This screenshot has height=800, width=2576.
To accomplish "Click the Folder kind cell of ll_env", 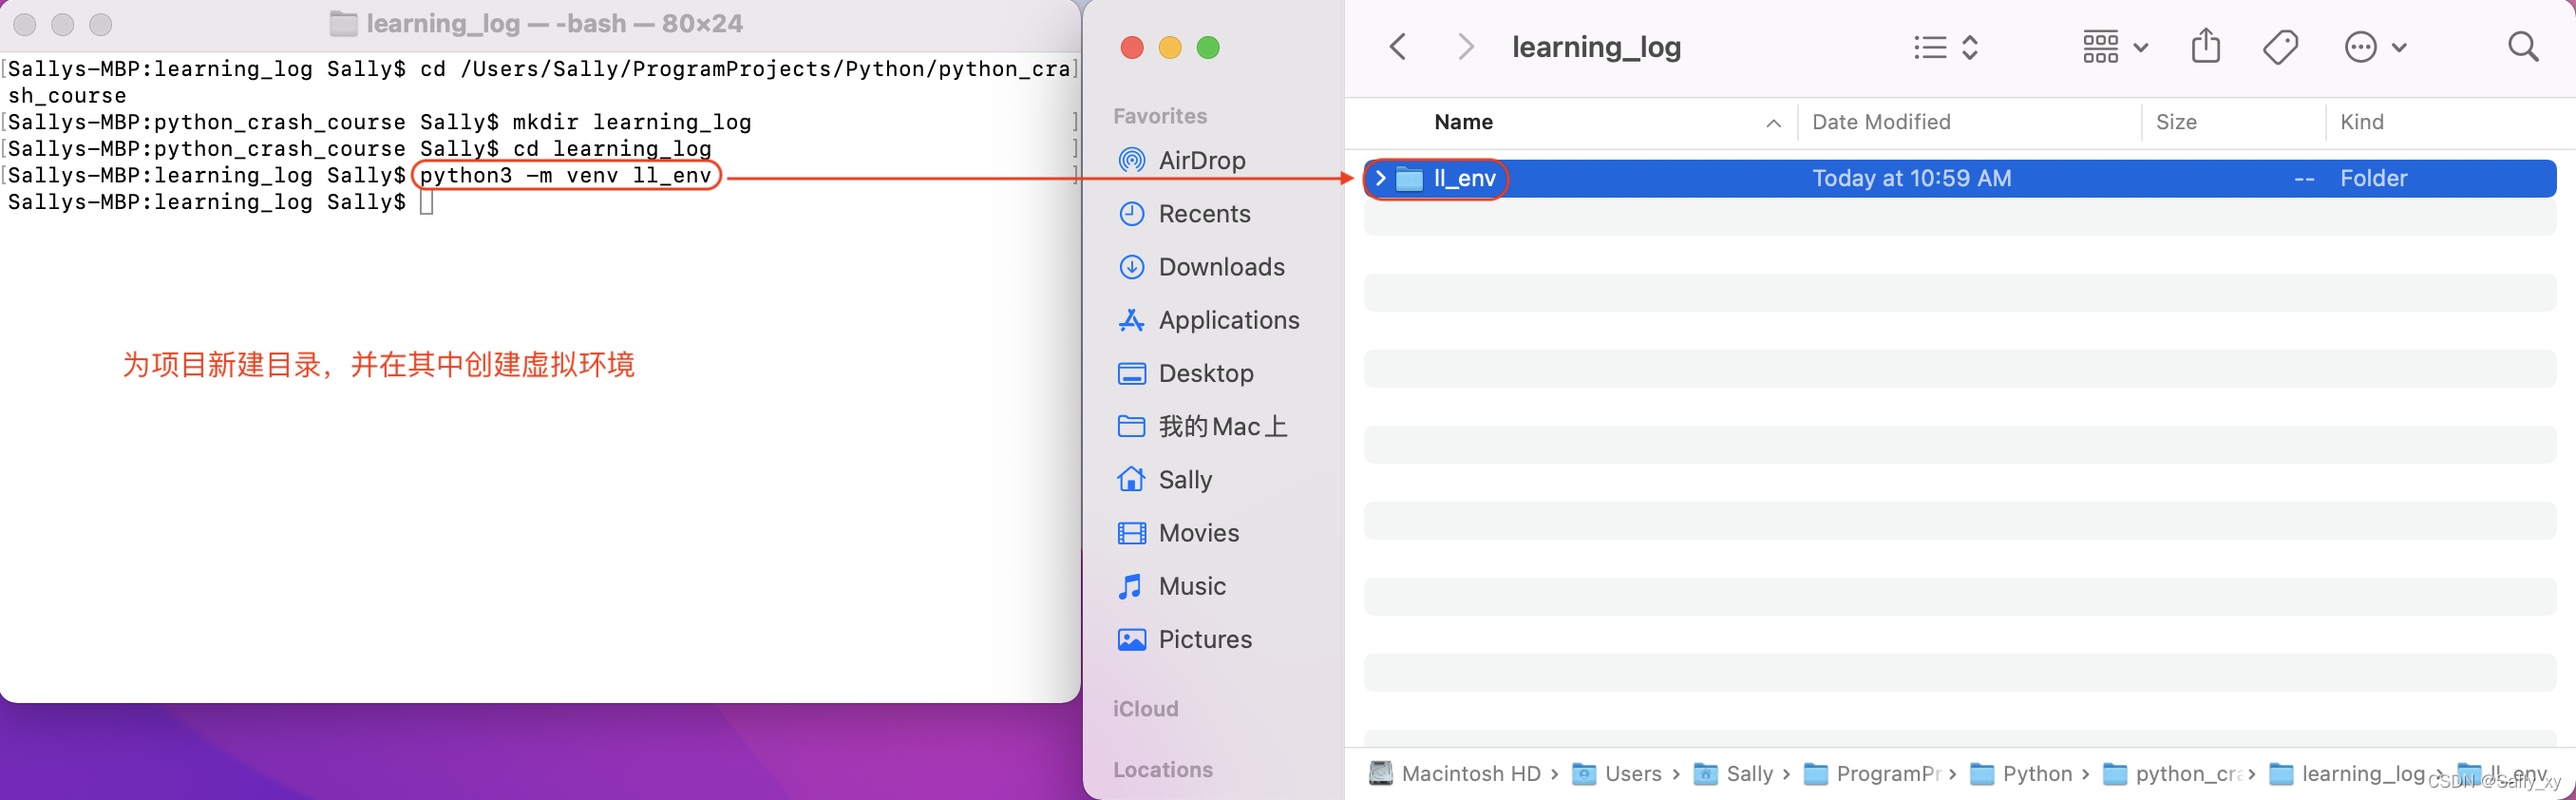I will click(2373, 178).
